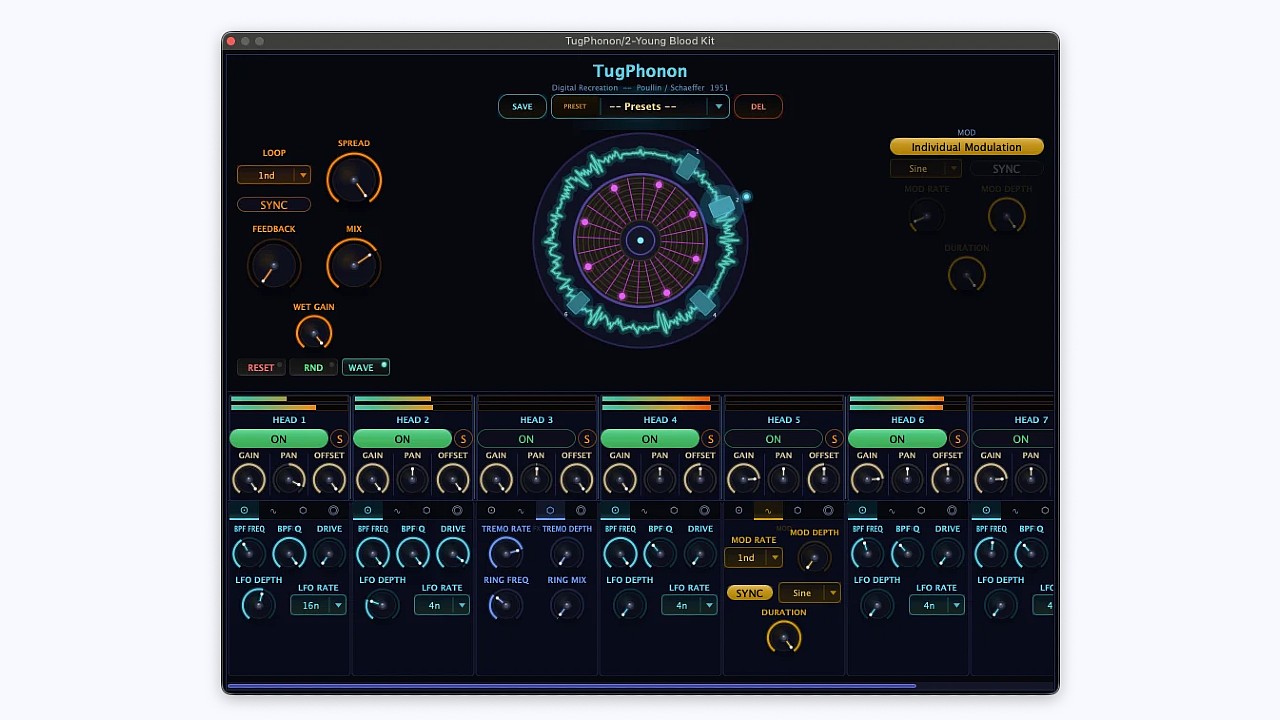Click global MOD SYNC button
Viewport: 1280px width, 720px height.
pyautogui.click(x=1006, y=169)
